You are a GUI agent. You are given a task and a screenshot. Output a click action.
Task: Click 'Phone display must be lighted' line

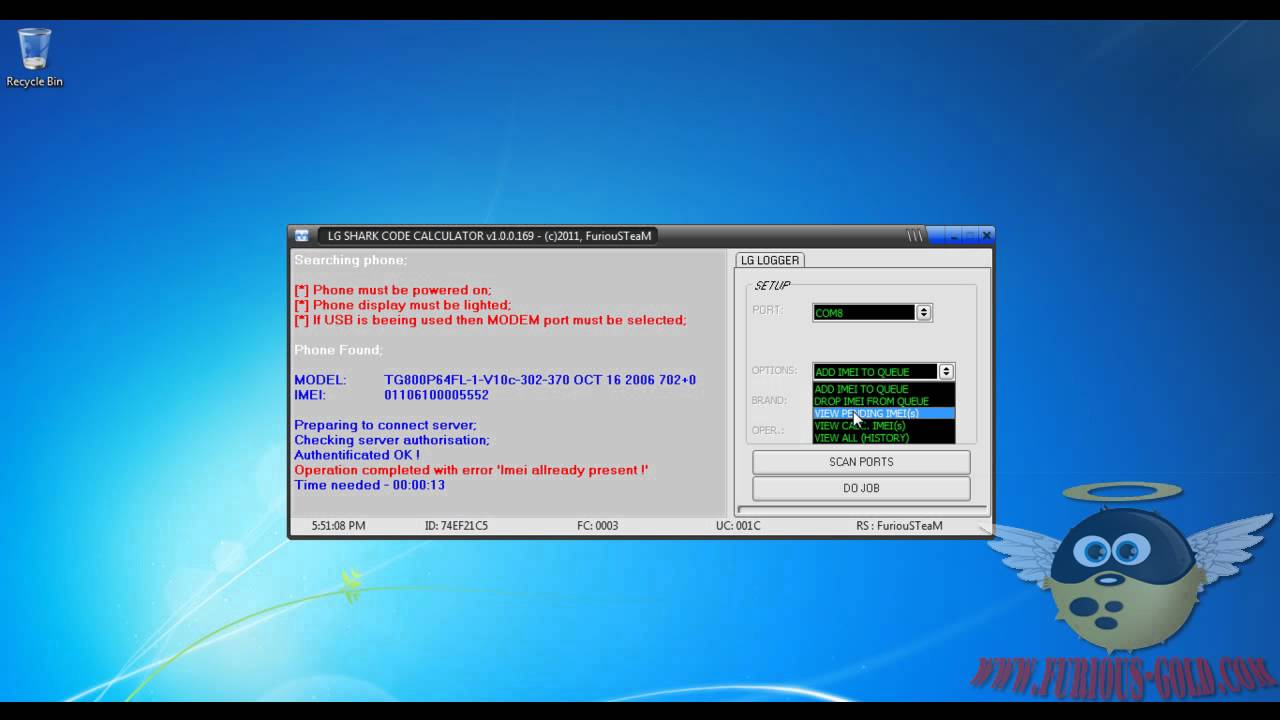coord(402,305)
